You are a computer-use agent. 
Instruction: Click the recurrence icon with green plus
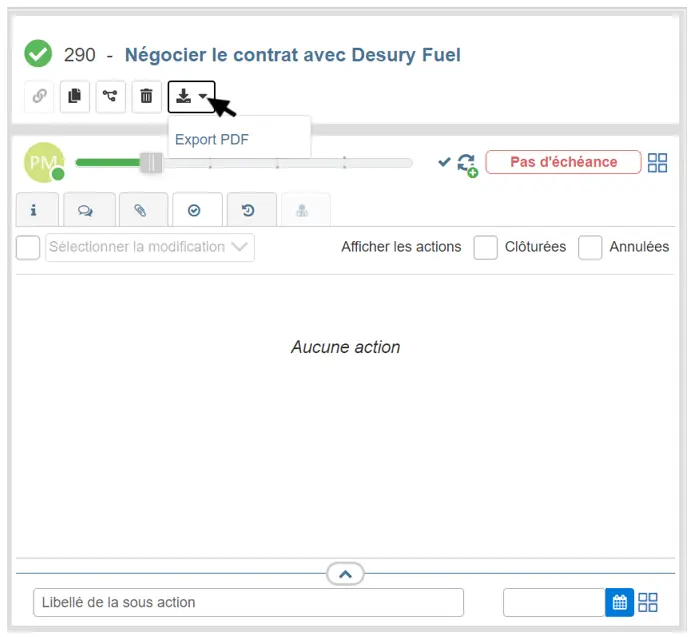(x=467, y=164)
